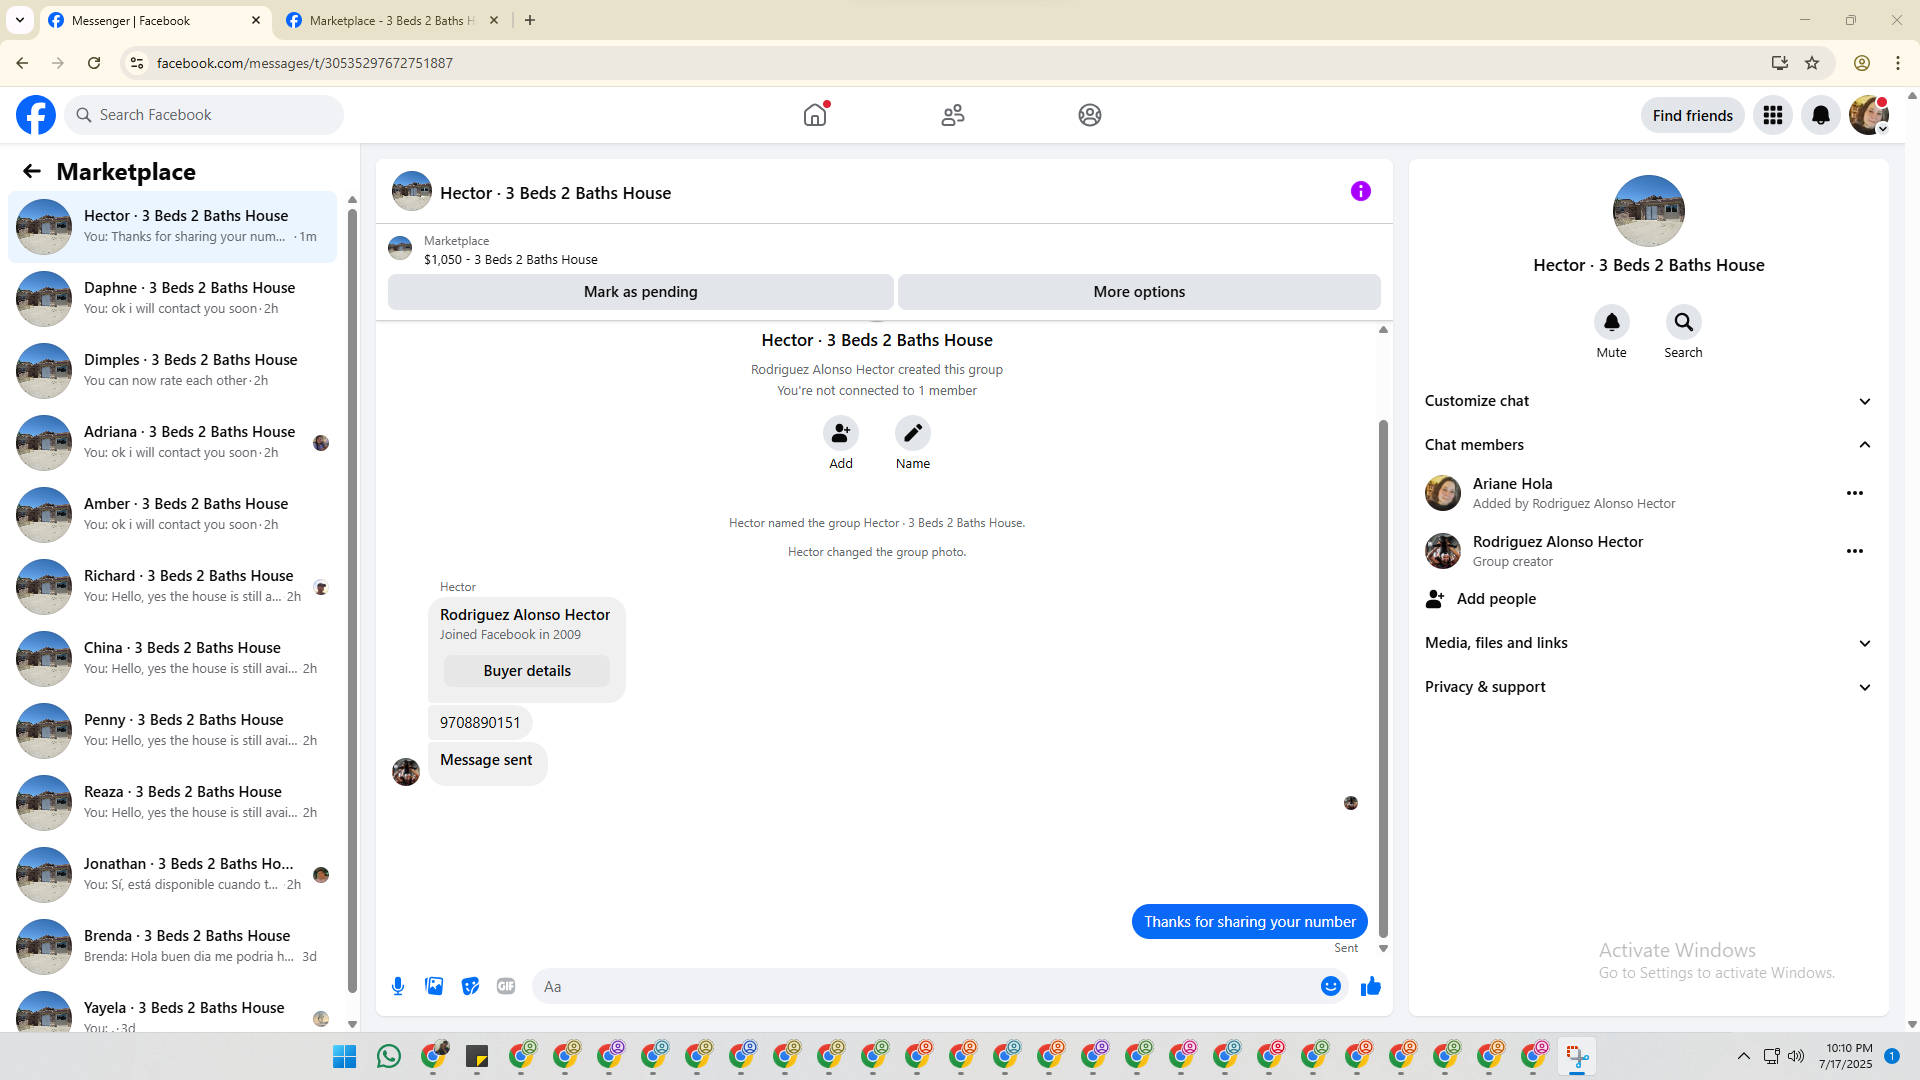Viewport: 1920px width, 1080px height.
Task: Open the Friends icon in top navigation
Action: 953,115
